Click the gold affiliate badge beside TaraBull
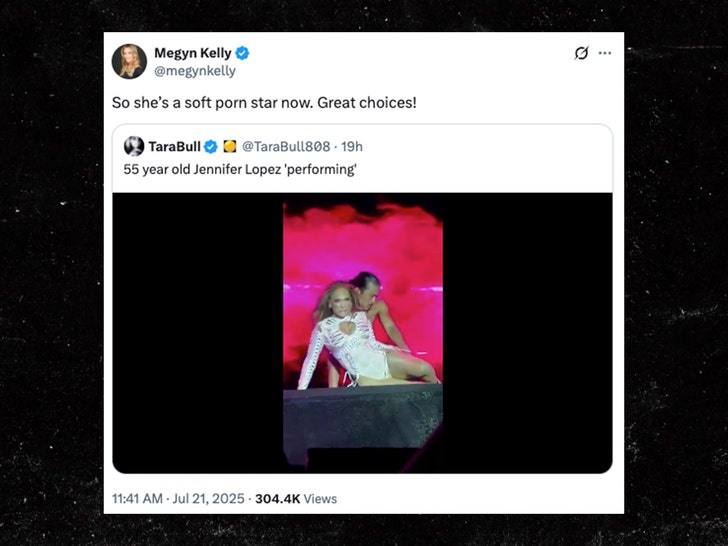The width and height of the screenshot is (728, 546). click(228, 147)
